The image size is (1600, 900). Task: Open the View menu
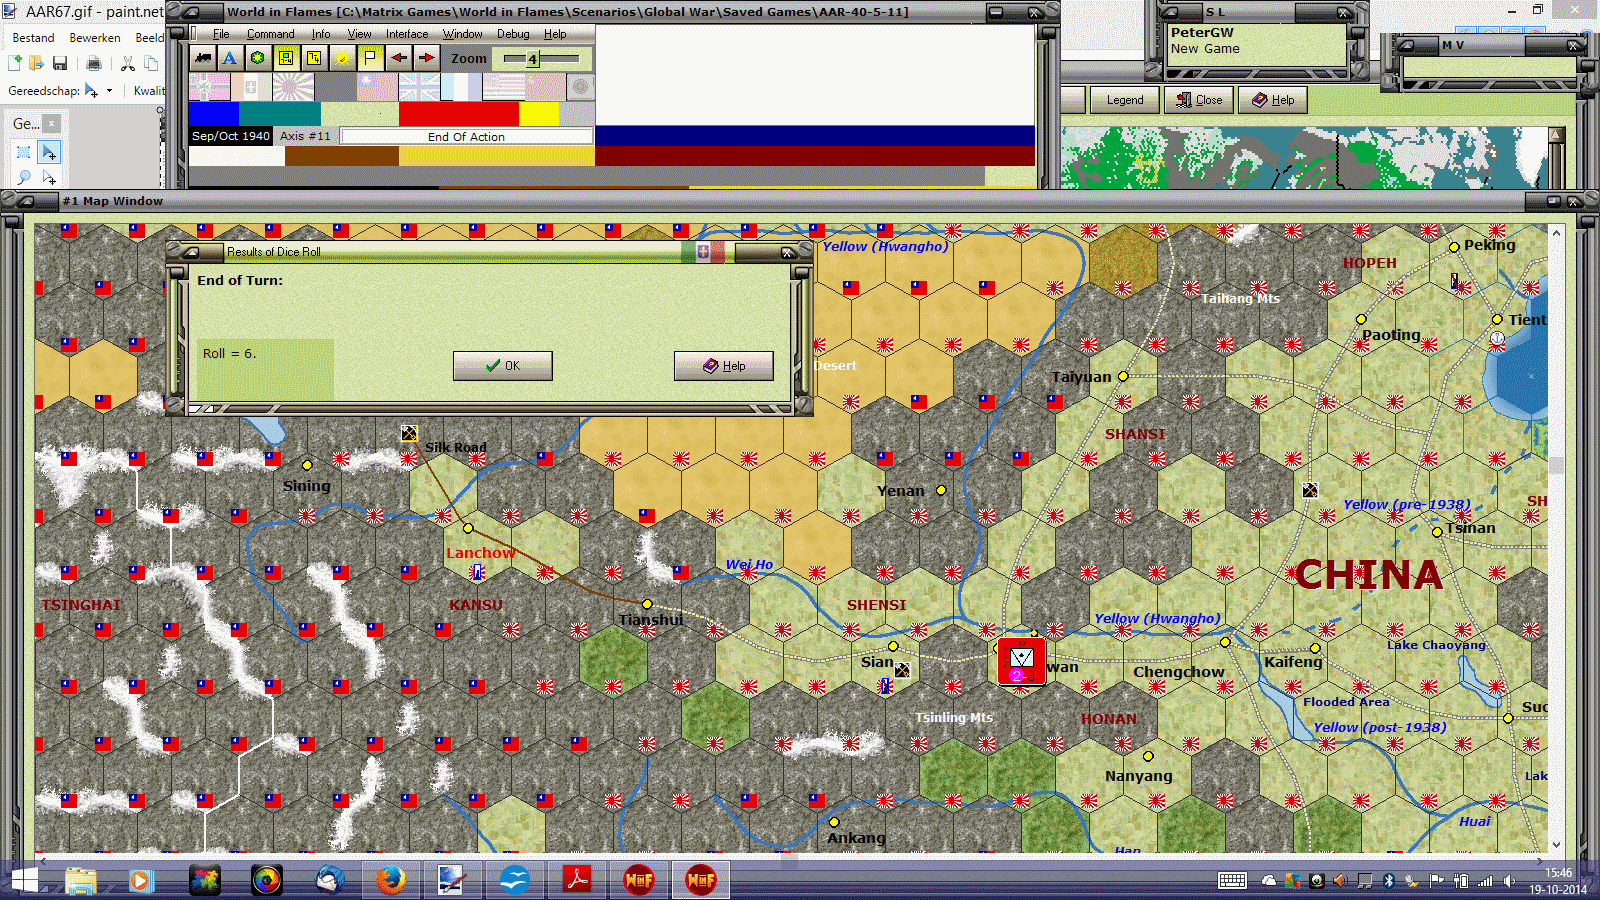point(359,34)
